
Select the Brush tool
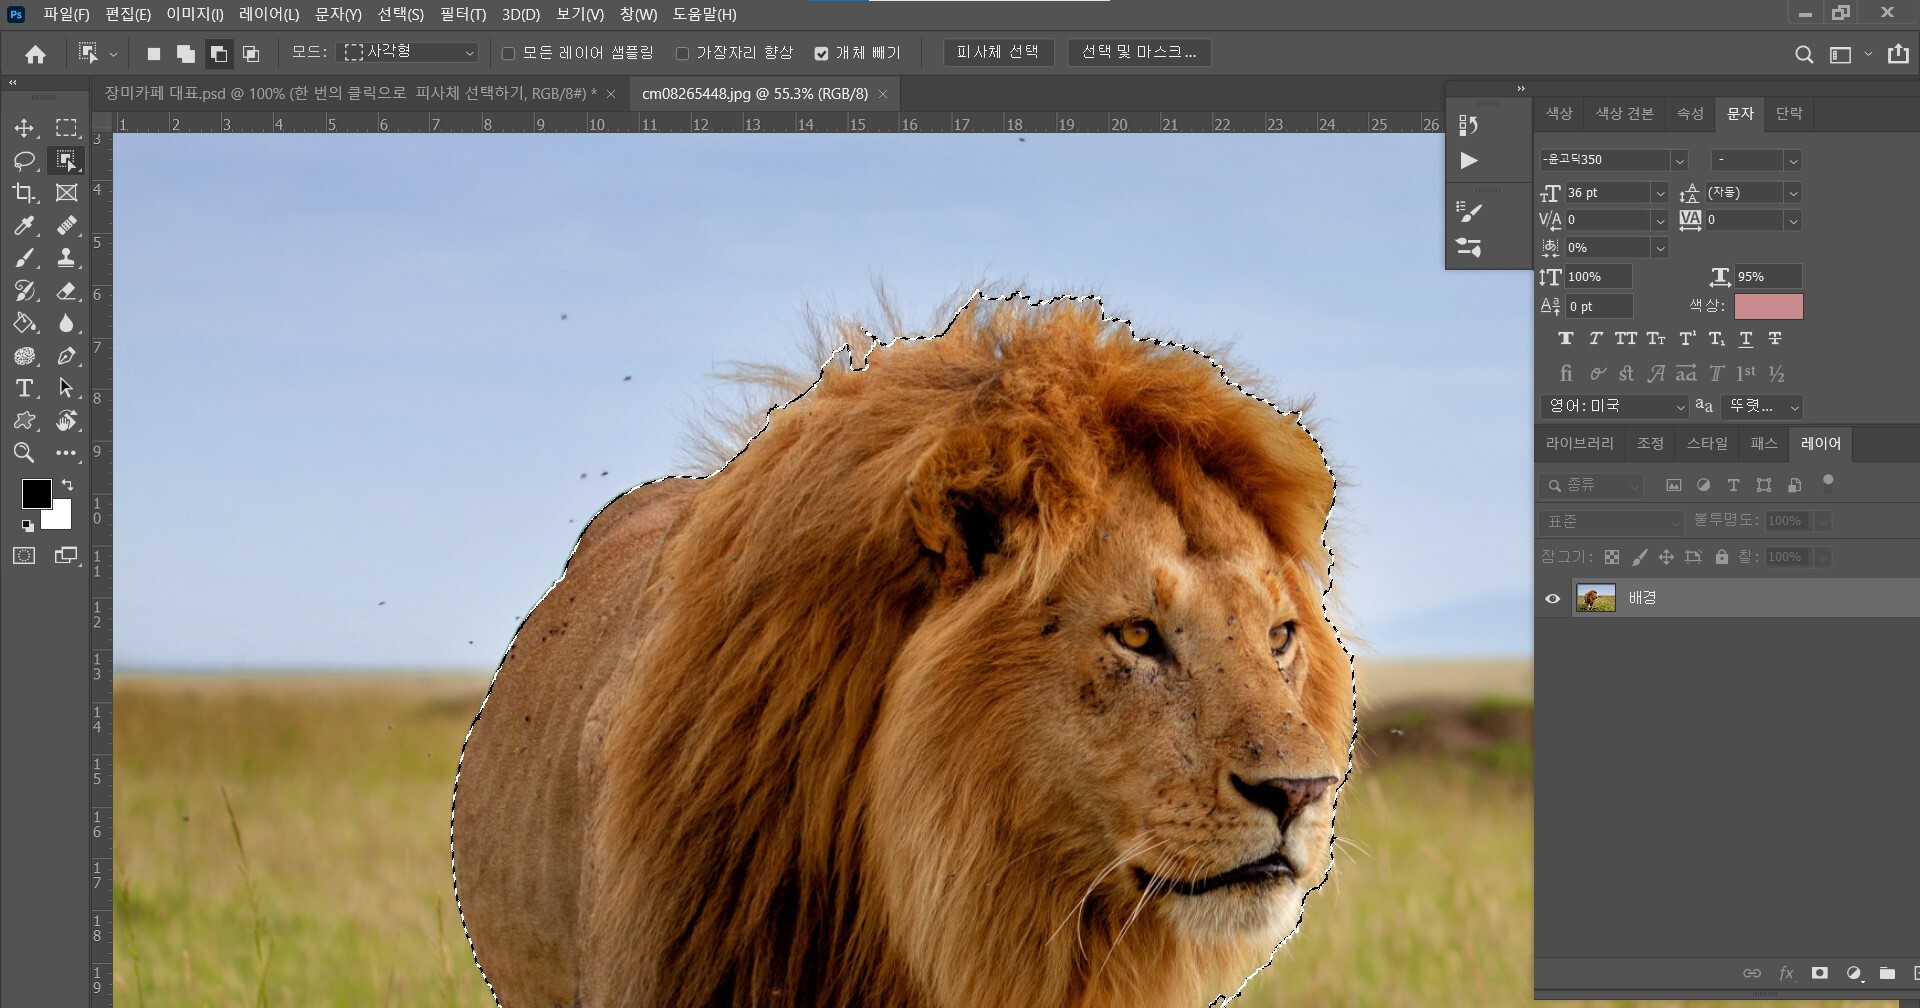pos(24,259)
